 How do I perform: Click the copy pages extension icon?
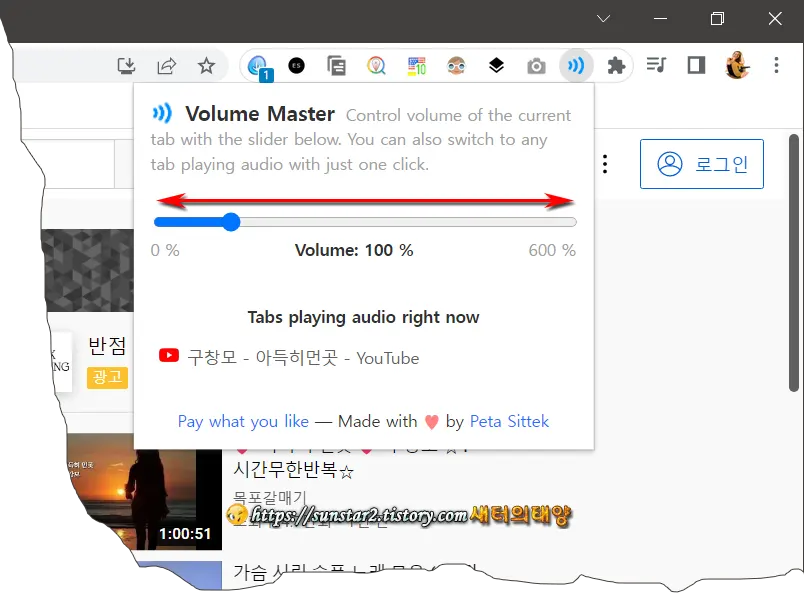(x=336, y=66)
